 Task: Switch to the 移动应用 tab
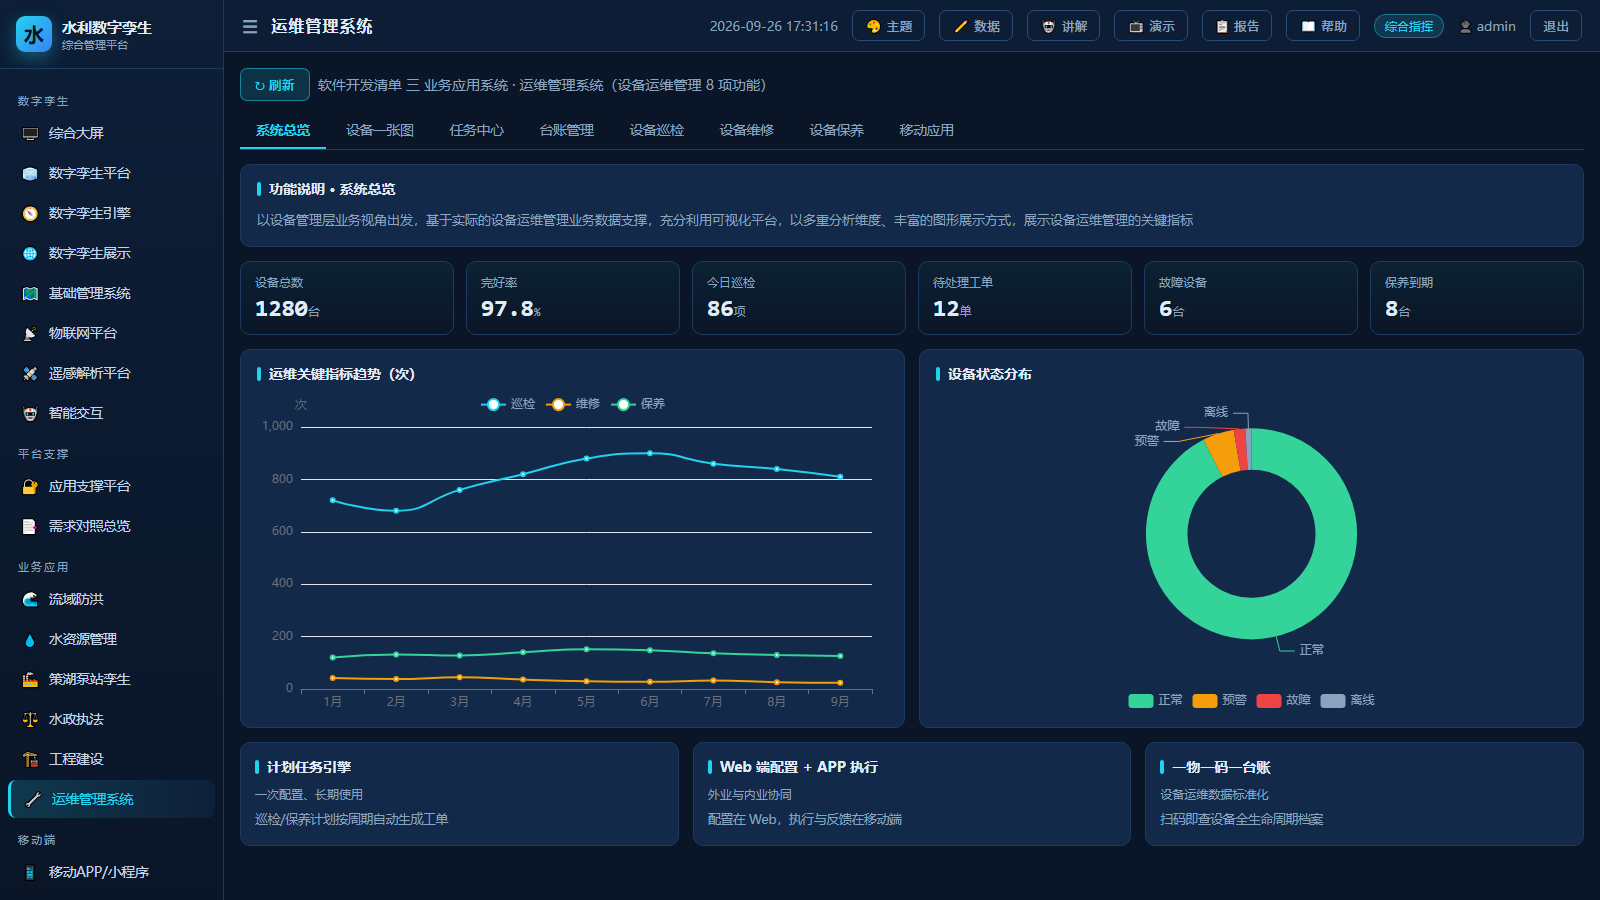coord(927,131)
